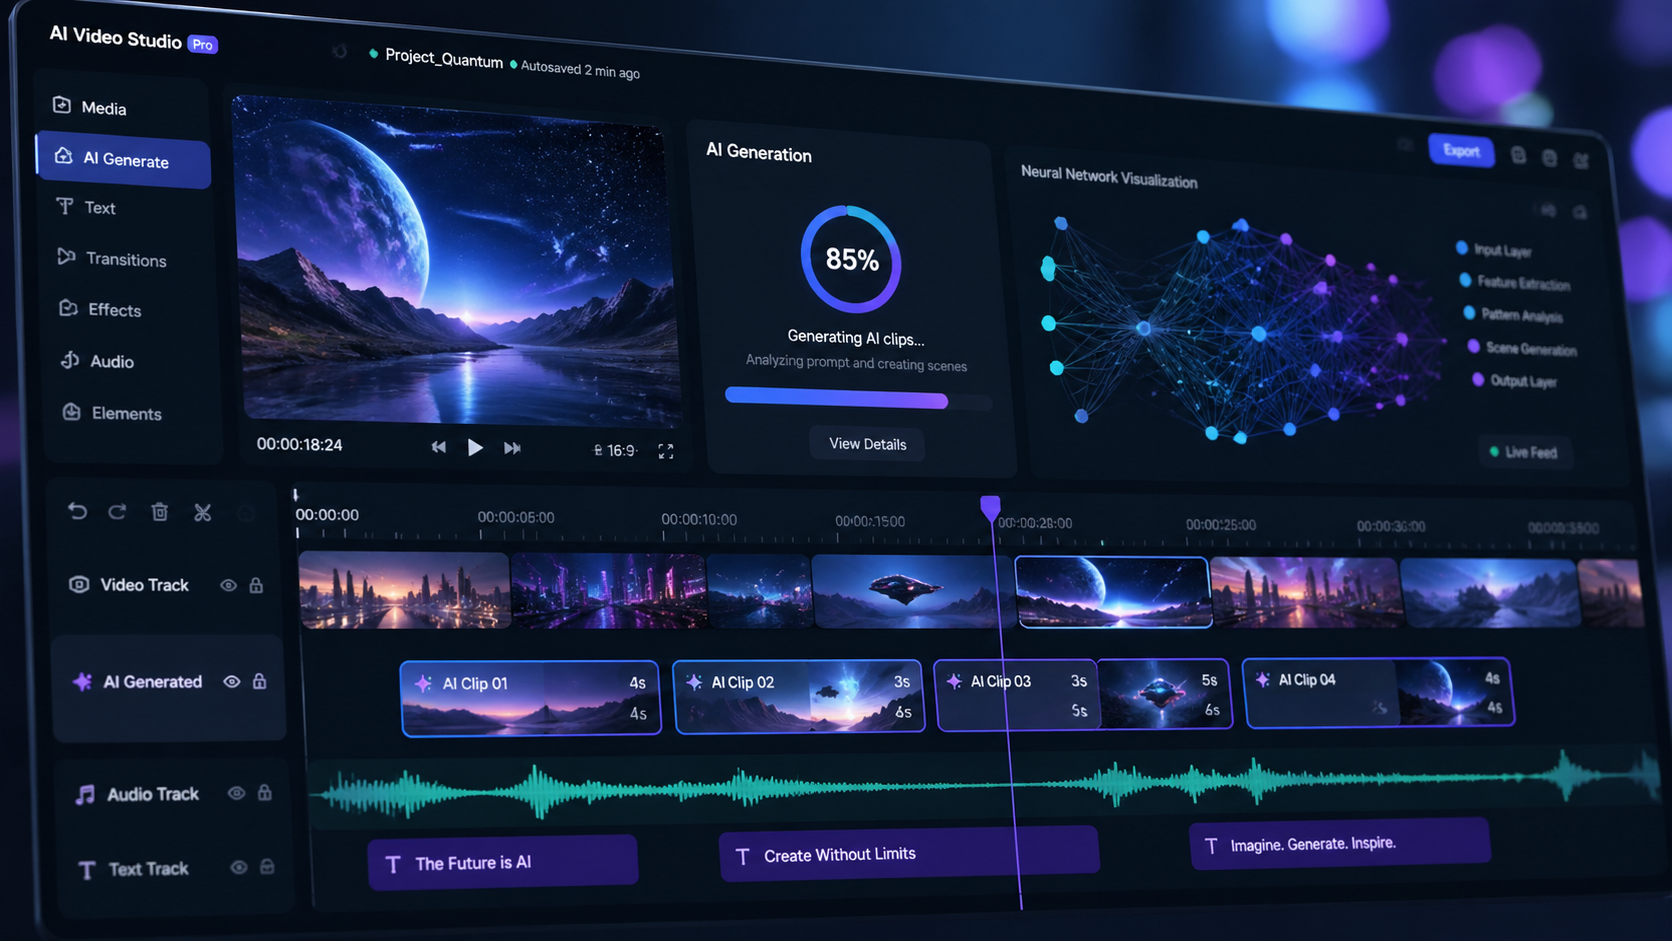
Task: Open the 16:9 aspect ratio selector
Action: (x=614, y=450)
